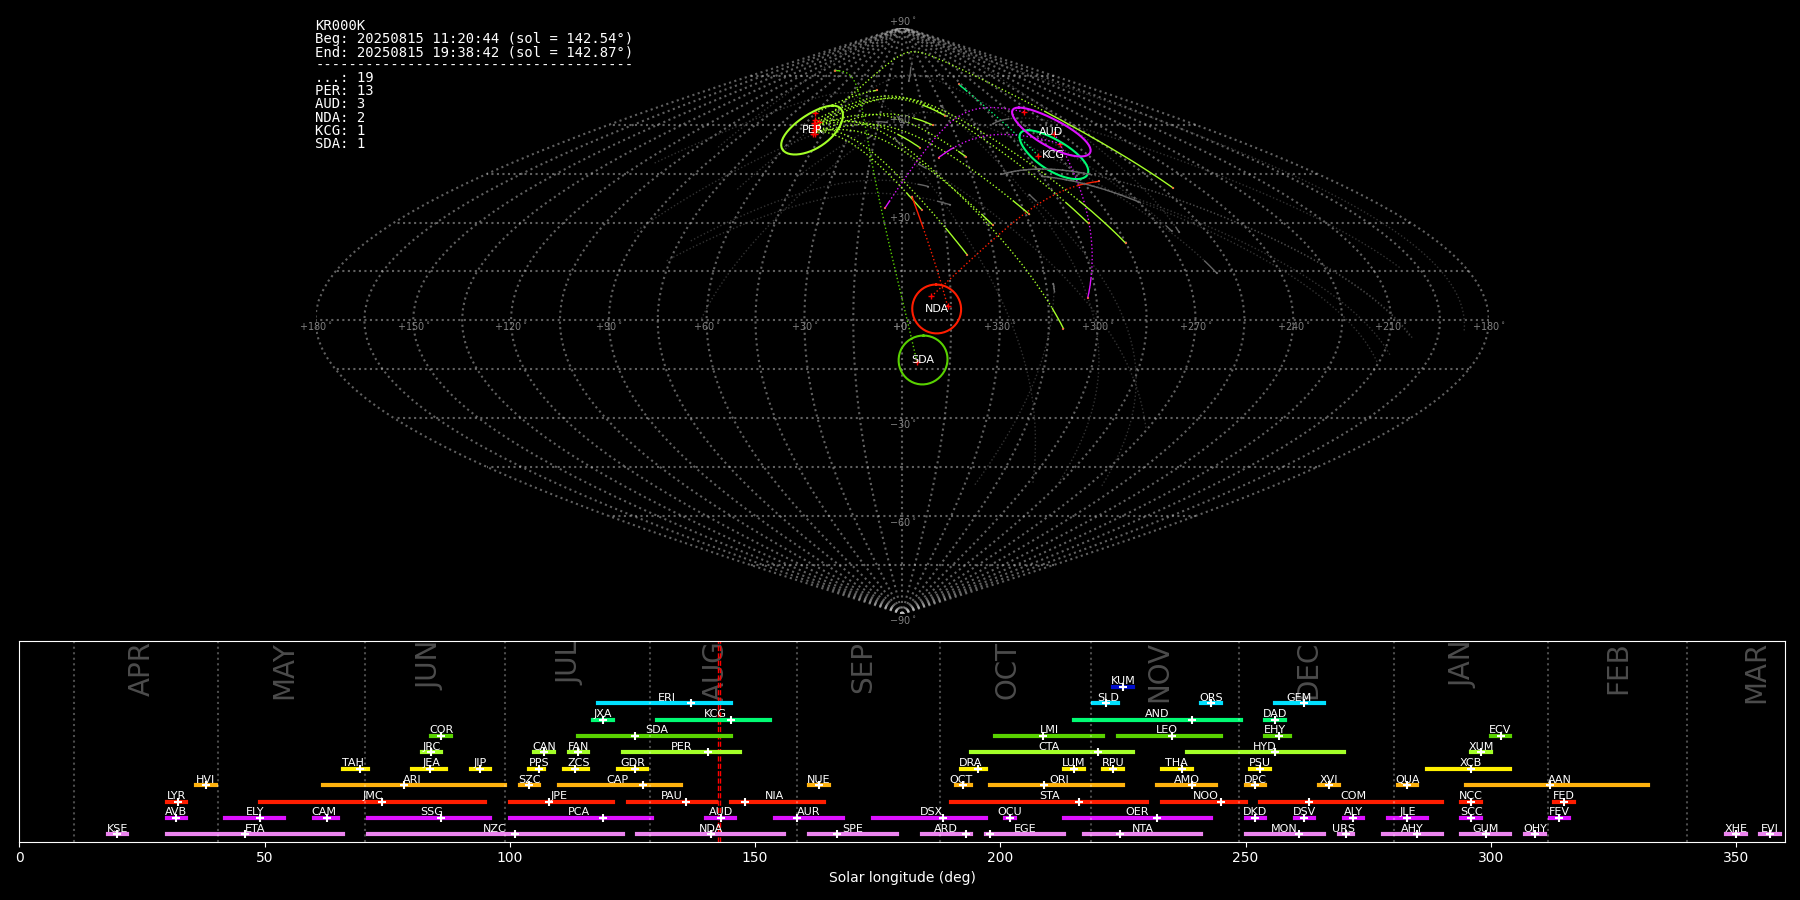Click the LEO shower bar
This screenshot has width=1800, height=900.
(x=1169, y=736)
